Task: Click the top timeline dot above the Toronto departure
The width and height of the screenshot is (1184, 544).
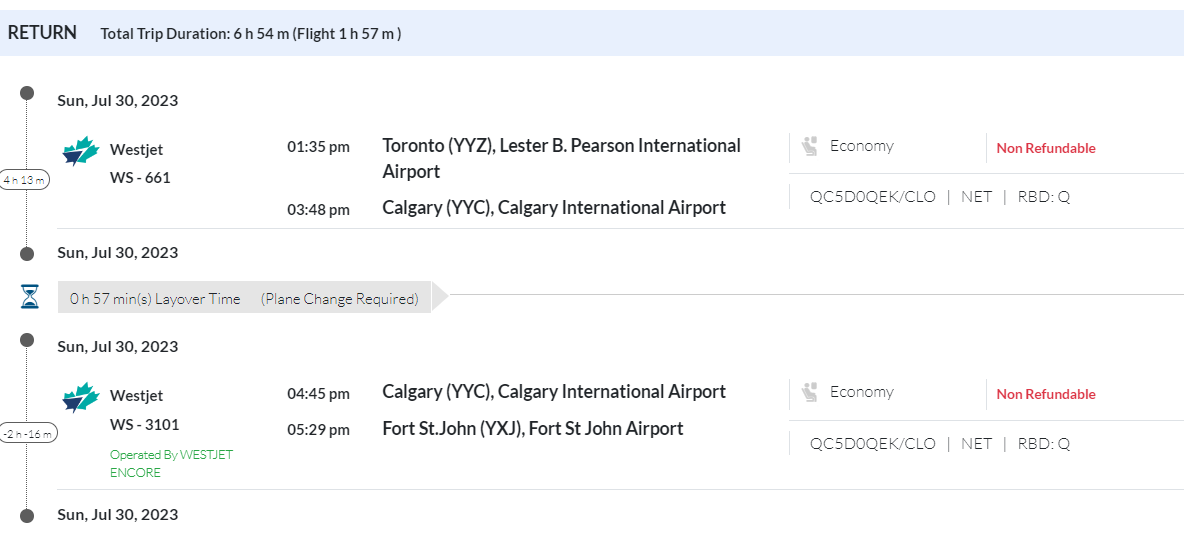Action: [x=28, y=93]
